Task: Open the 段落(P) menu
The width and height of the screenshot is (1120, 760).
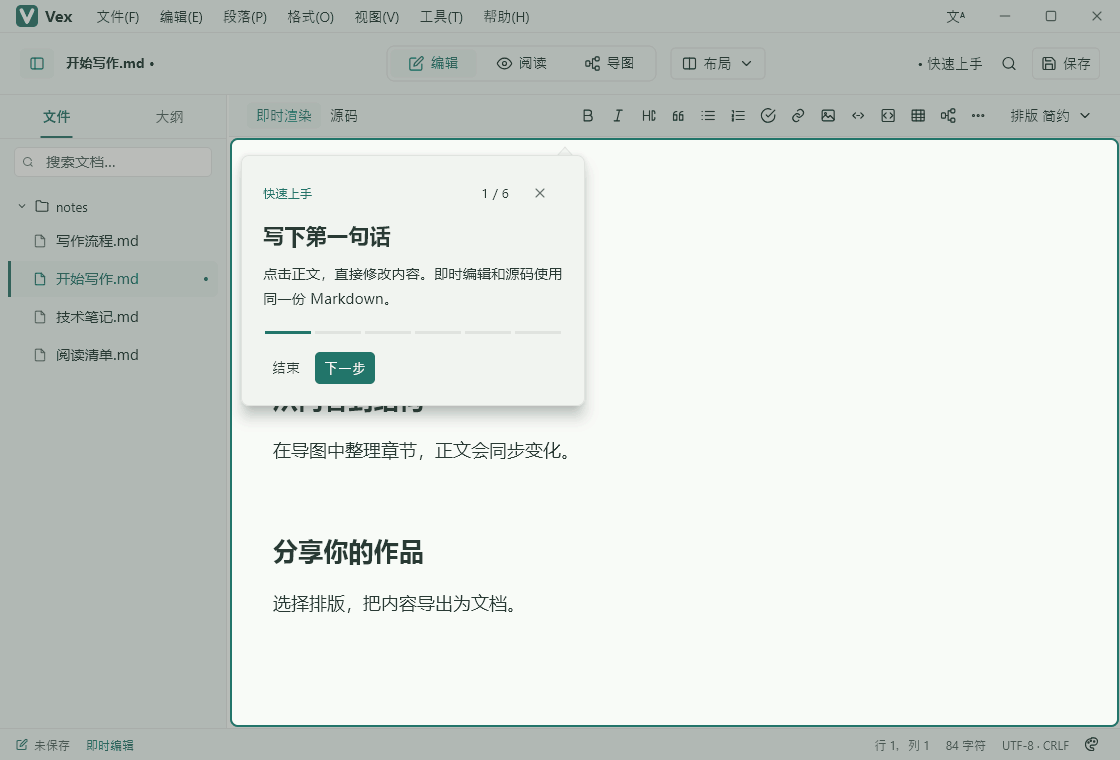Action: 245,16
